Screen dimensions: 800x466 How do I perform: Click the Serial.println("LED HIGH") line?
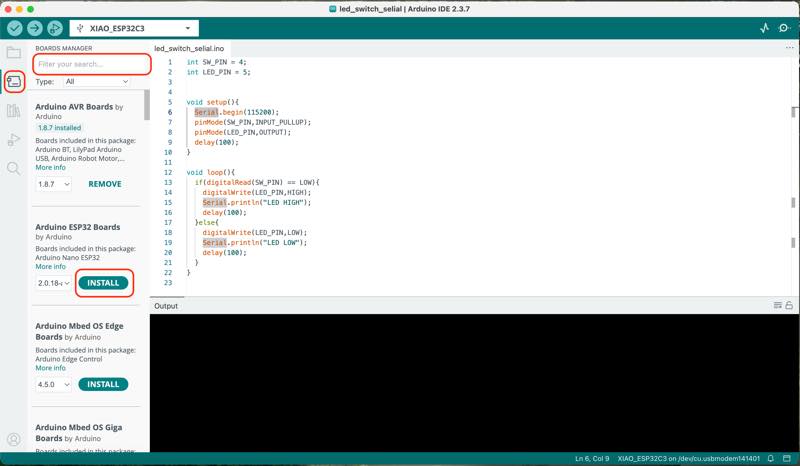[257, 203]
